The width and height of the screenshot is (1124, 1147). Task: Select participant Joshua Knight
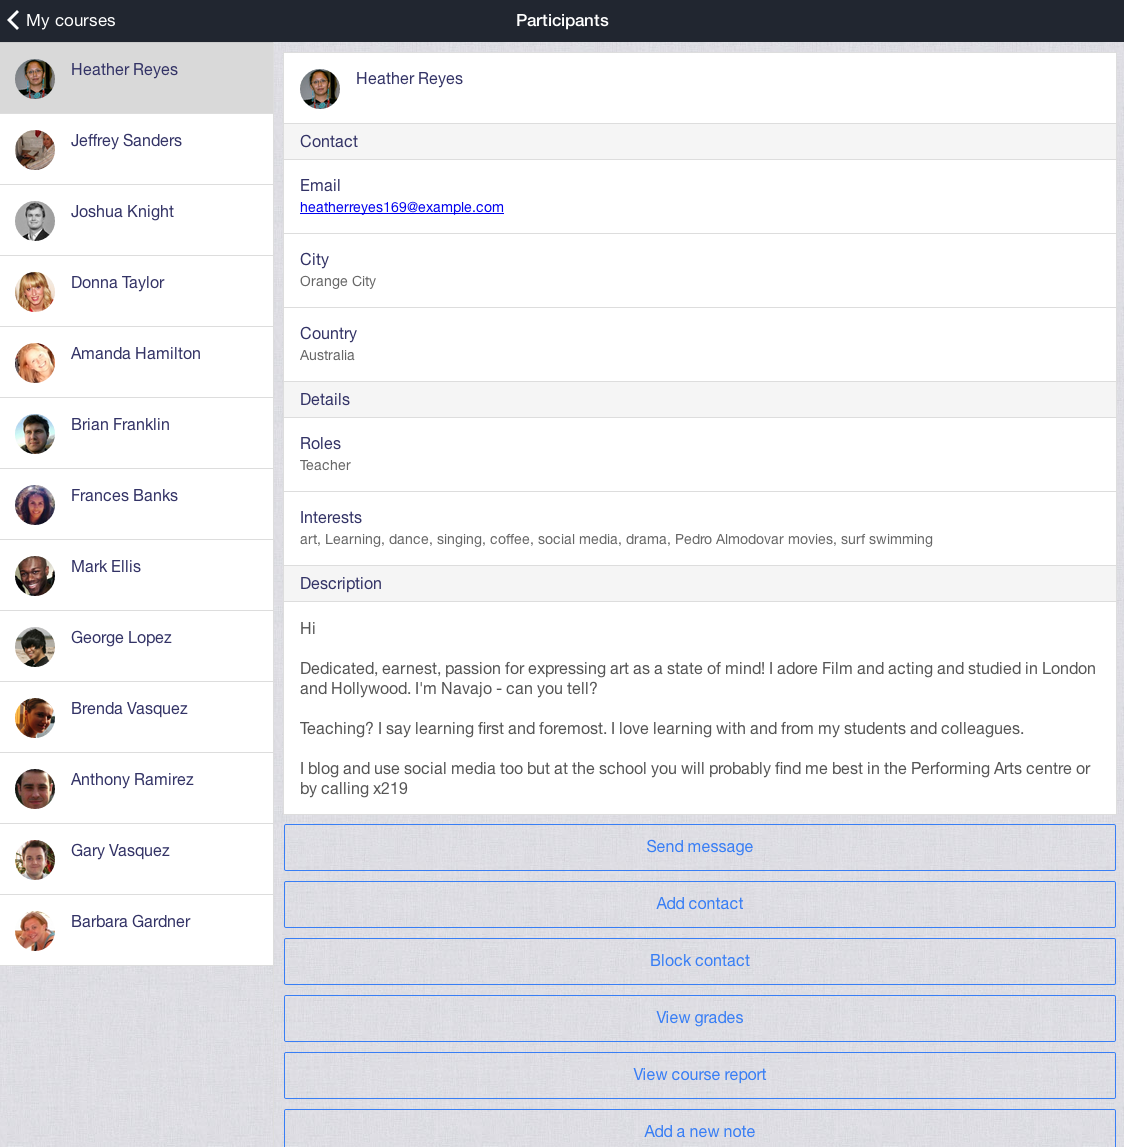pyautogui.click(x=137, y=220)
